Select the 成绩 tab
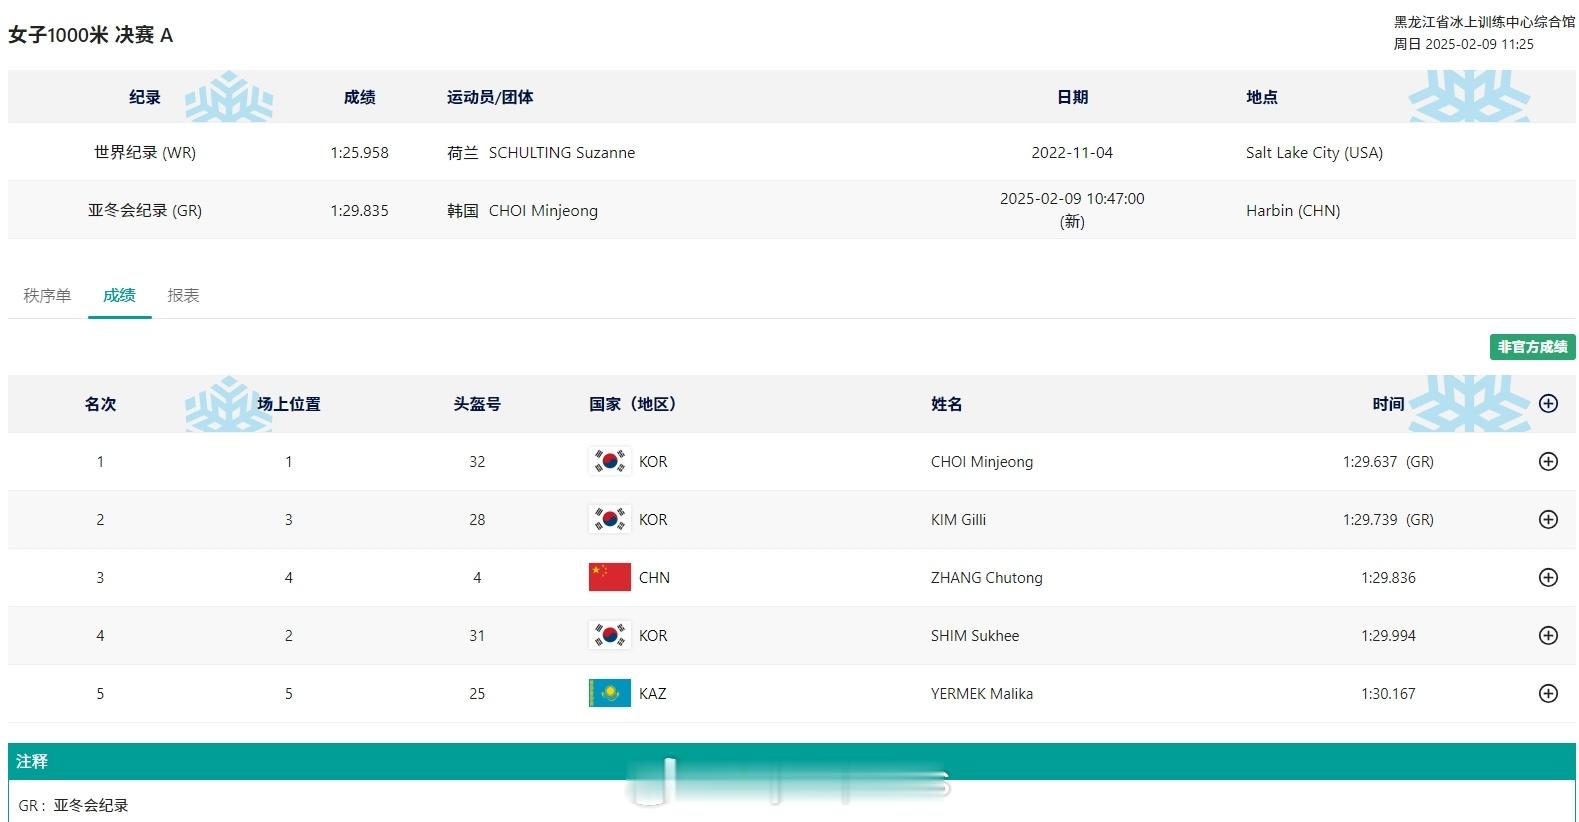This screenshot has height=822, width=1579. [119, 295]
